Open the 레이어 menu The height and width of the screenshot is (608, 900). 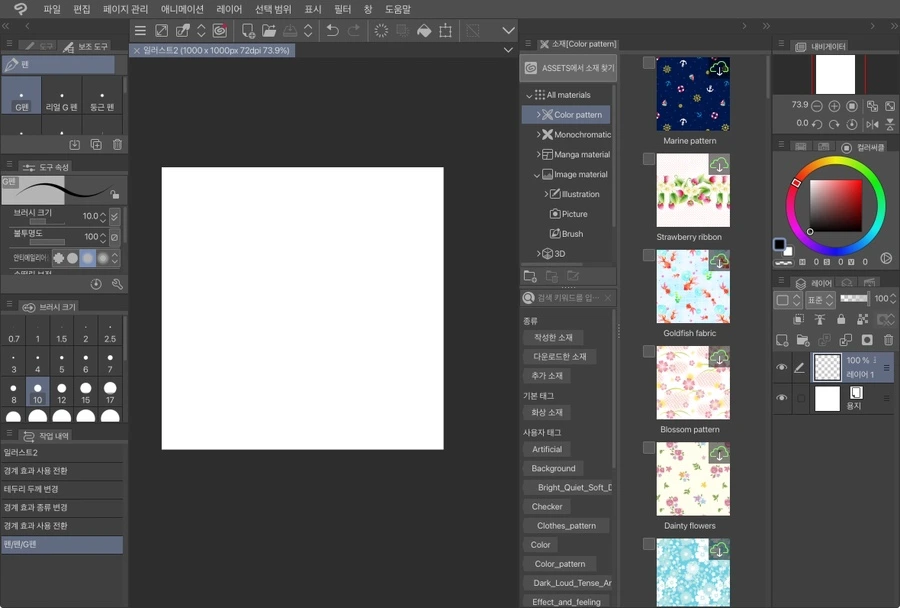click(229, 9)
